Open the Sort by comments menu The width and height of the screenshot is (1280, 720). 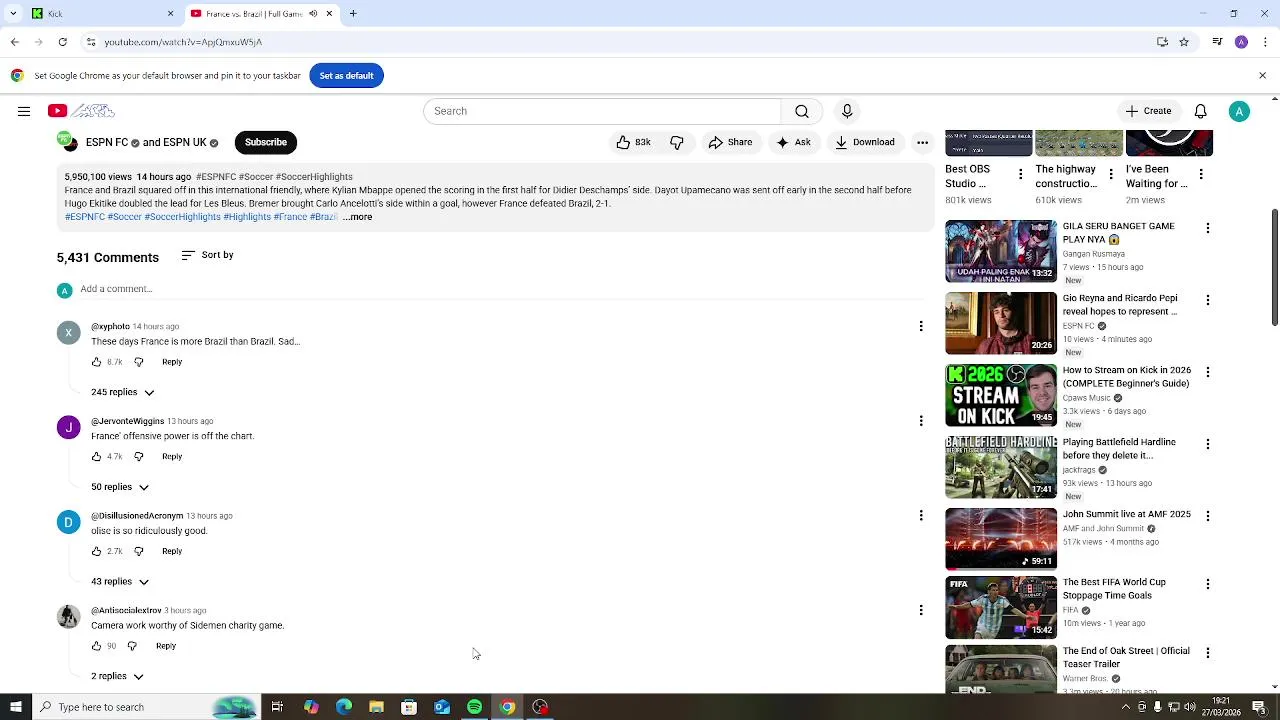coord(207,255)
